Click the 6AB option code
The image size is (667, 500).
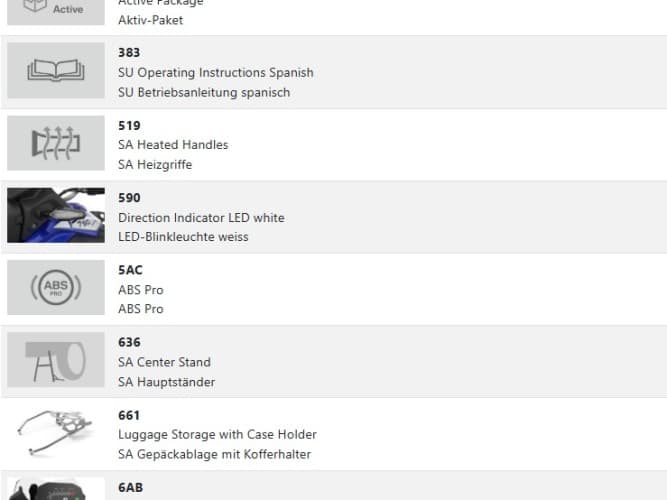click(x=130, y=487)
